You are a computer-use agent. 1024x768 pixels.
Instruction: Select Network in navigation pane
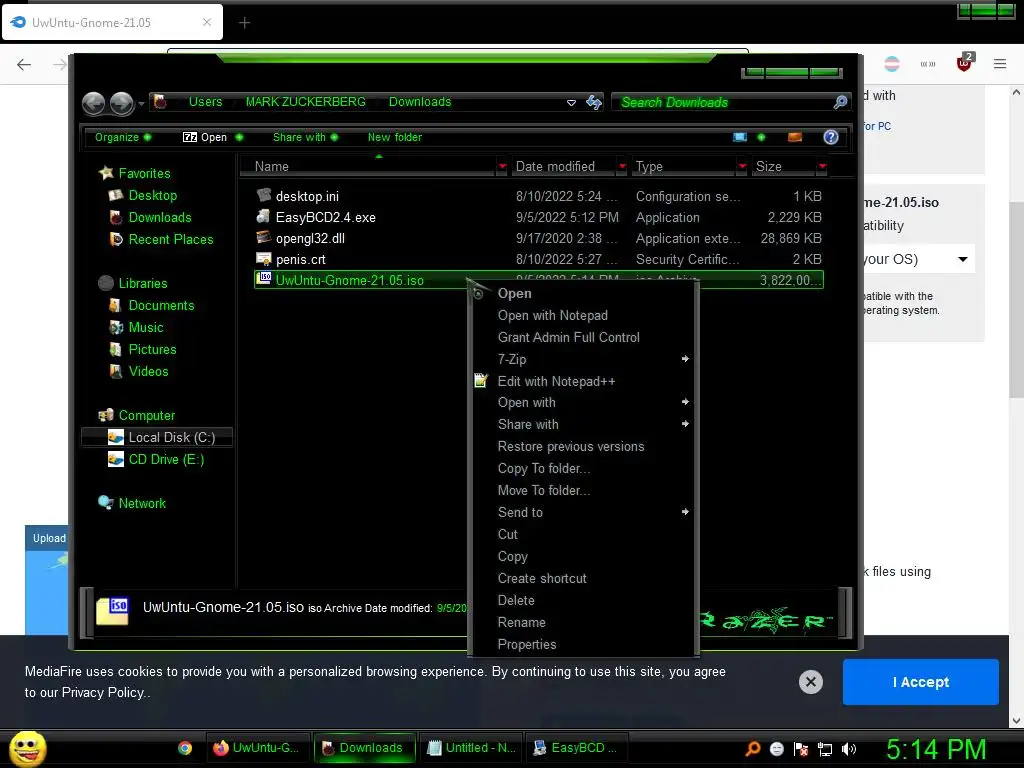pyautogui.click(x=132, y=503)
